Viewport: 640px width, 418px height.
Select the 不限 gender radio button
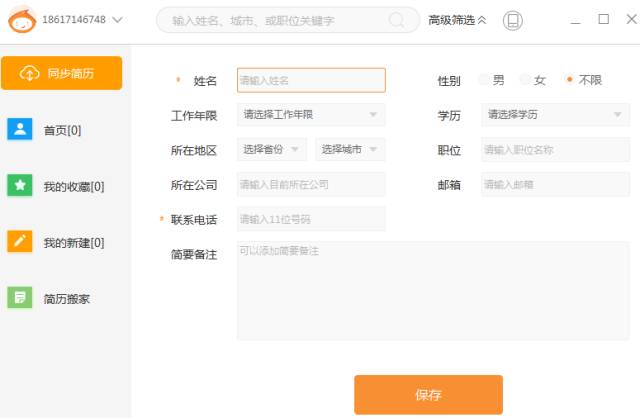pos(569,80)
